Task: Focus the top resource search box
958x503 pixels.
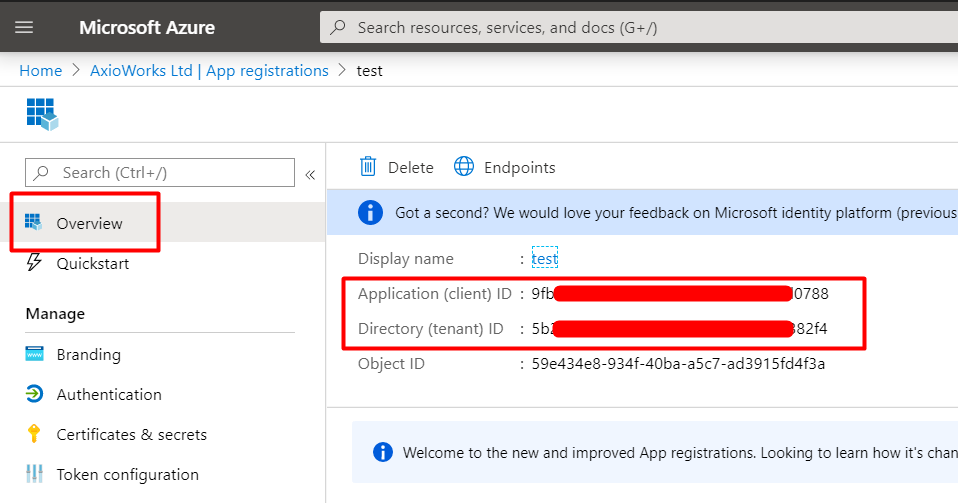Action: pyautogui.click(x=638, y=28)
